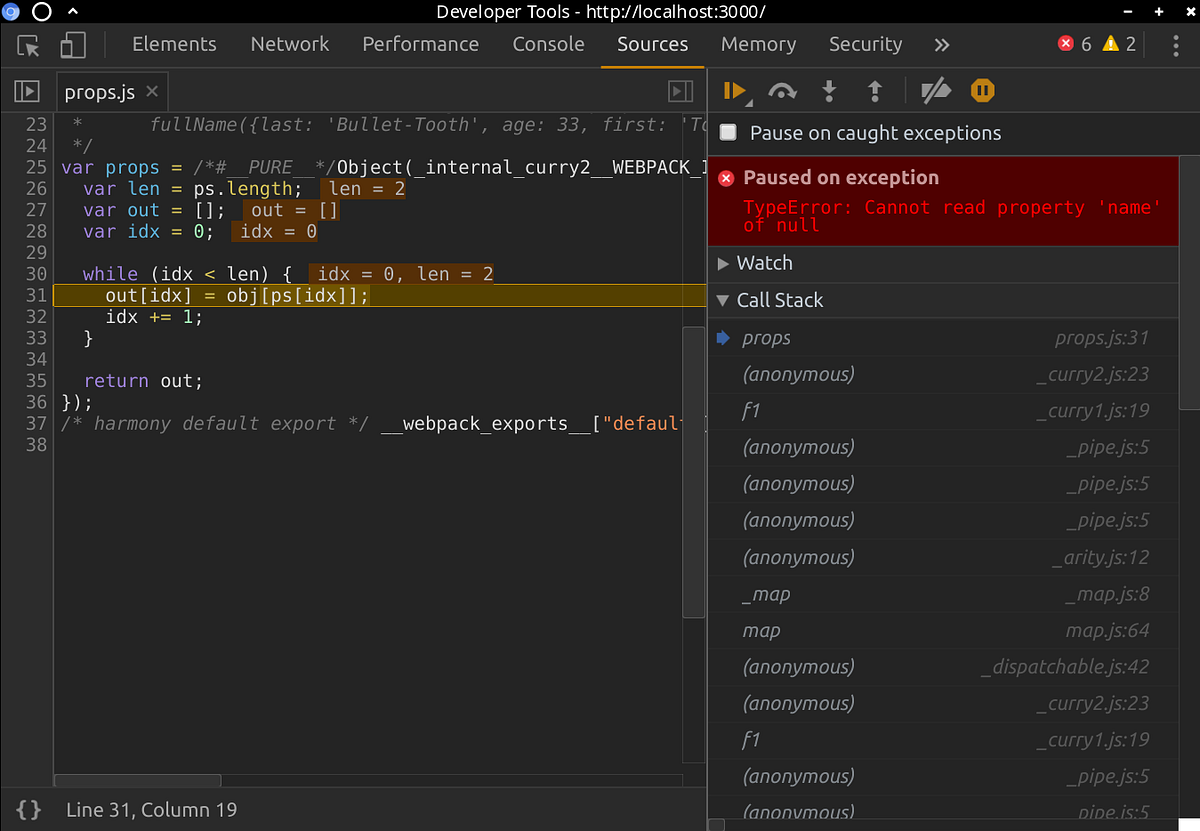The width and height of the screenshot is (1200, 831).
Task: Show more DevTools tabs chevron
Action: point(941,45)
